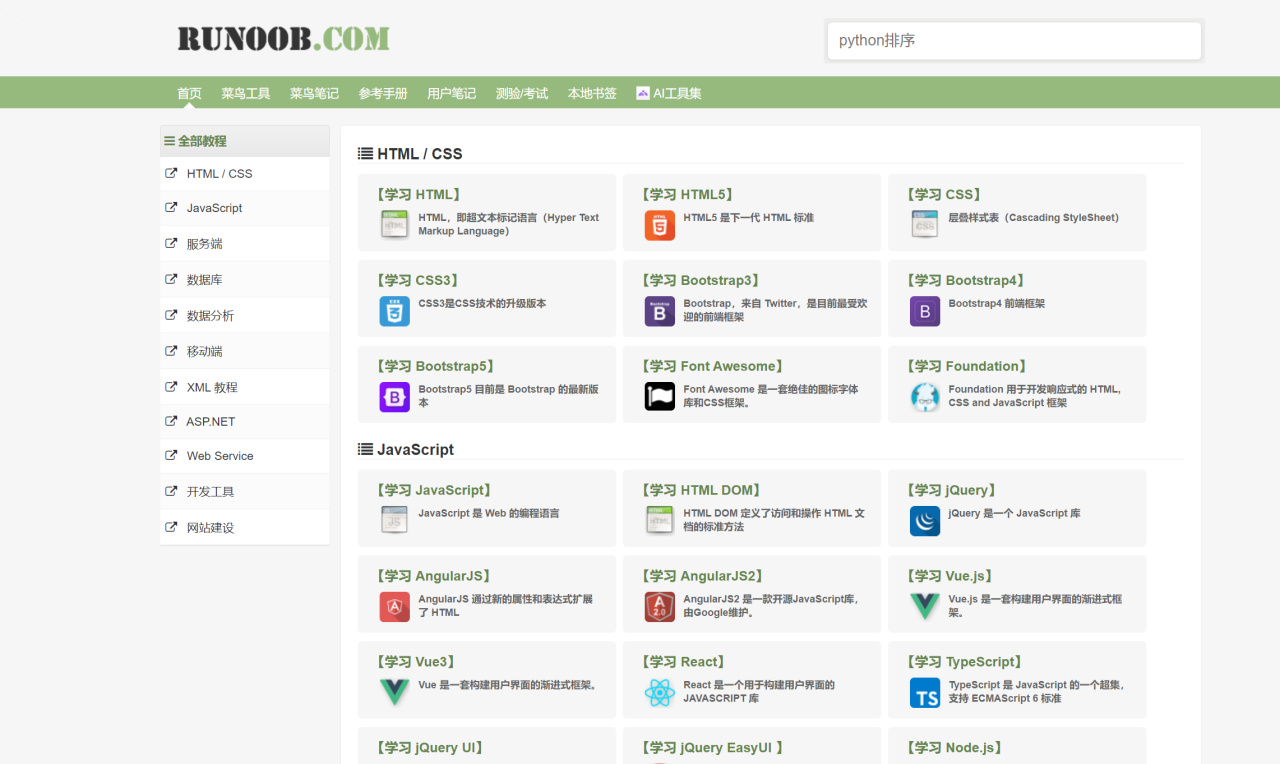
Task: Open the 【学习 HTML】 tutorial link
Action: point(418,195)
